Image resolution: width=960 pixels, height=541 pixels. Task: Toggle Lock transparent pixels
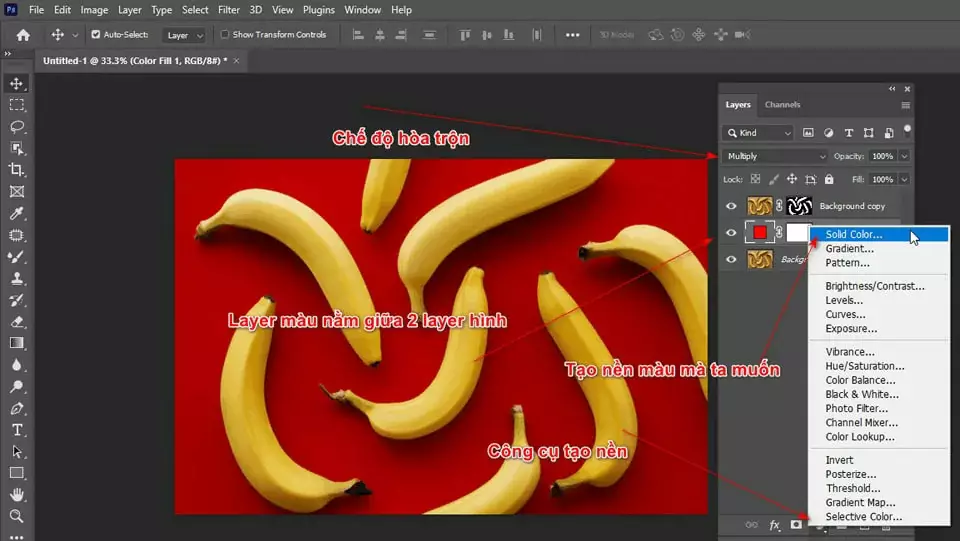coord(756,179)
